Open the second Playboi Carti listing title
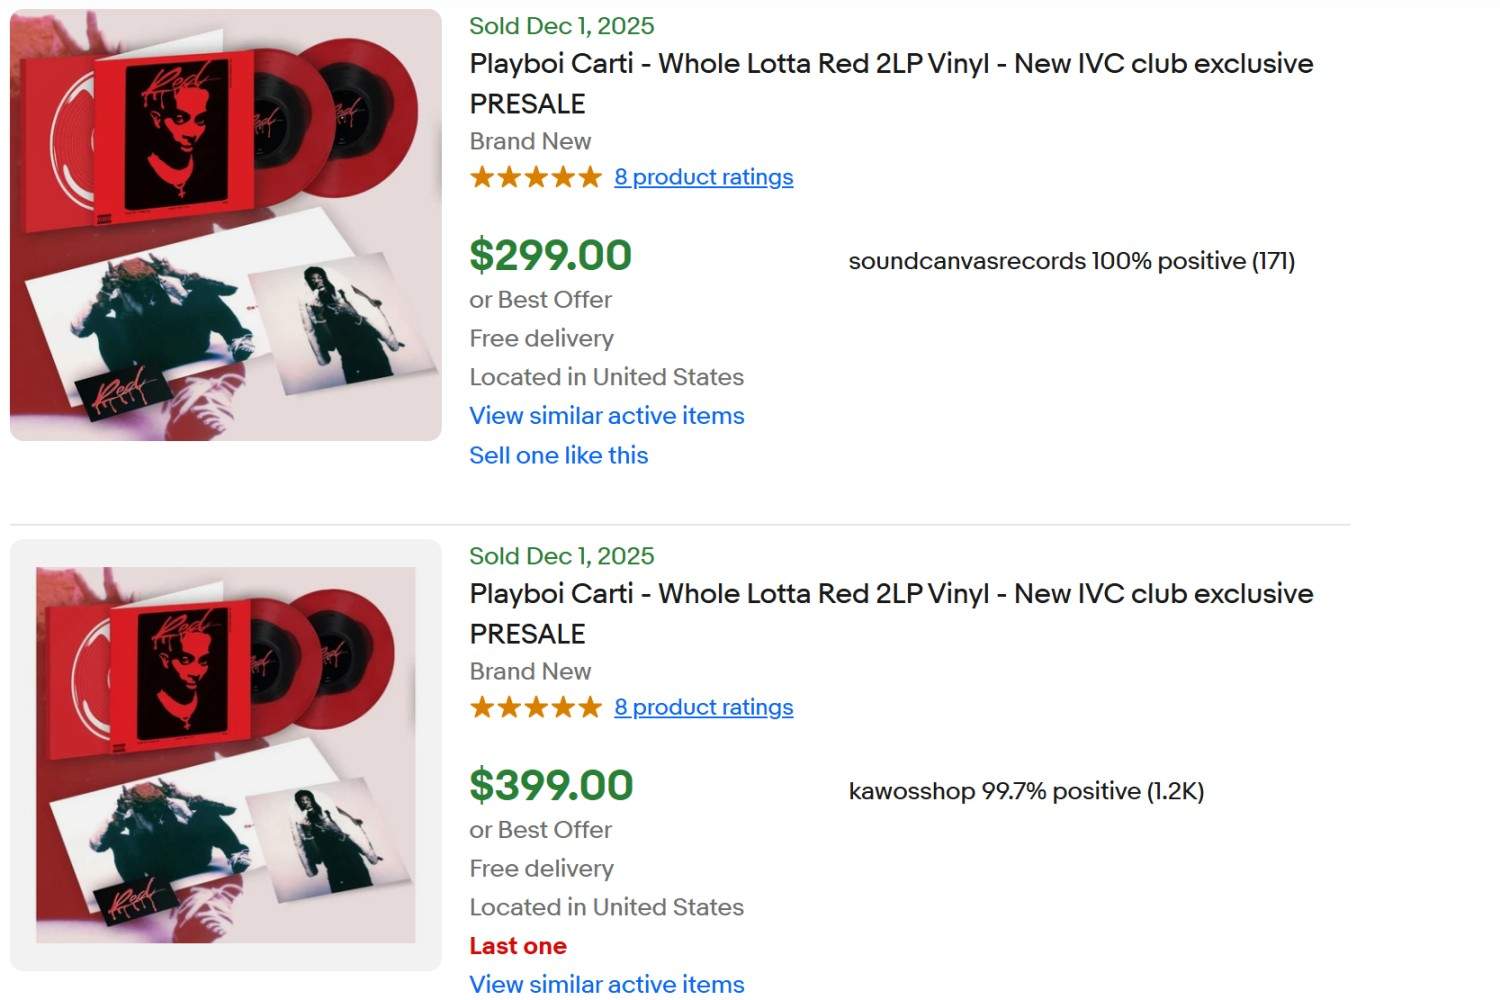The width and height of the screenshot is (1500, 1000). pos(890,593)
